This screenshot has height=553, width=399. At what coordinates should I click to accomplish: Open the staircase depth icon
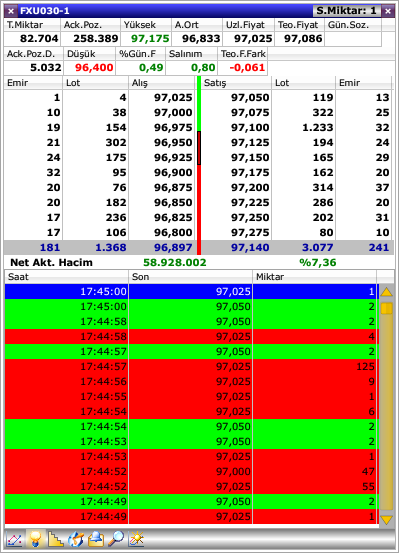click(x=56, y=540)
